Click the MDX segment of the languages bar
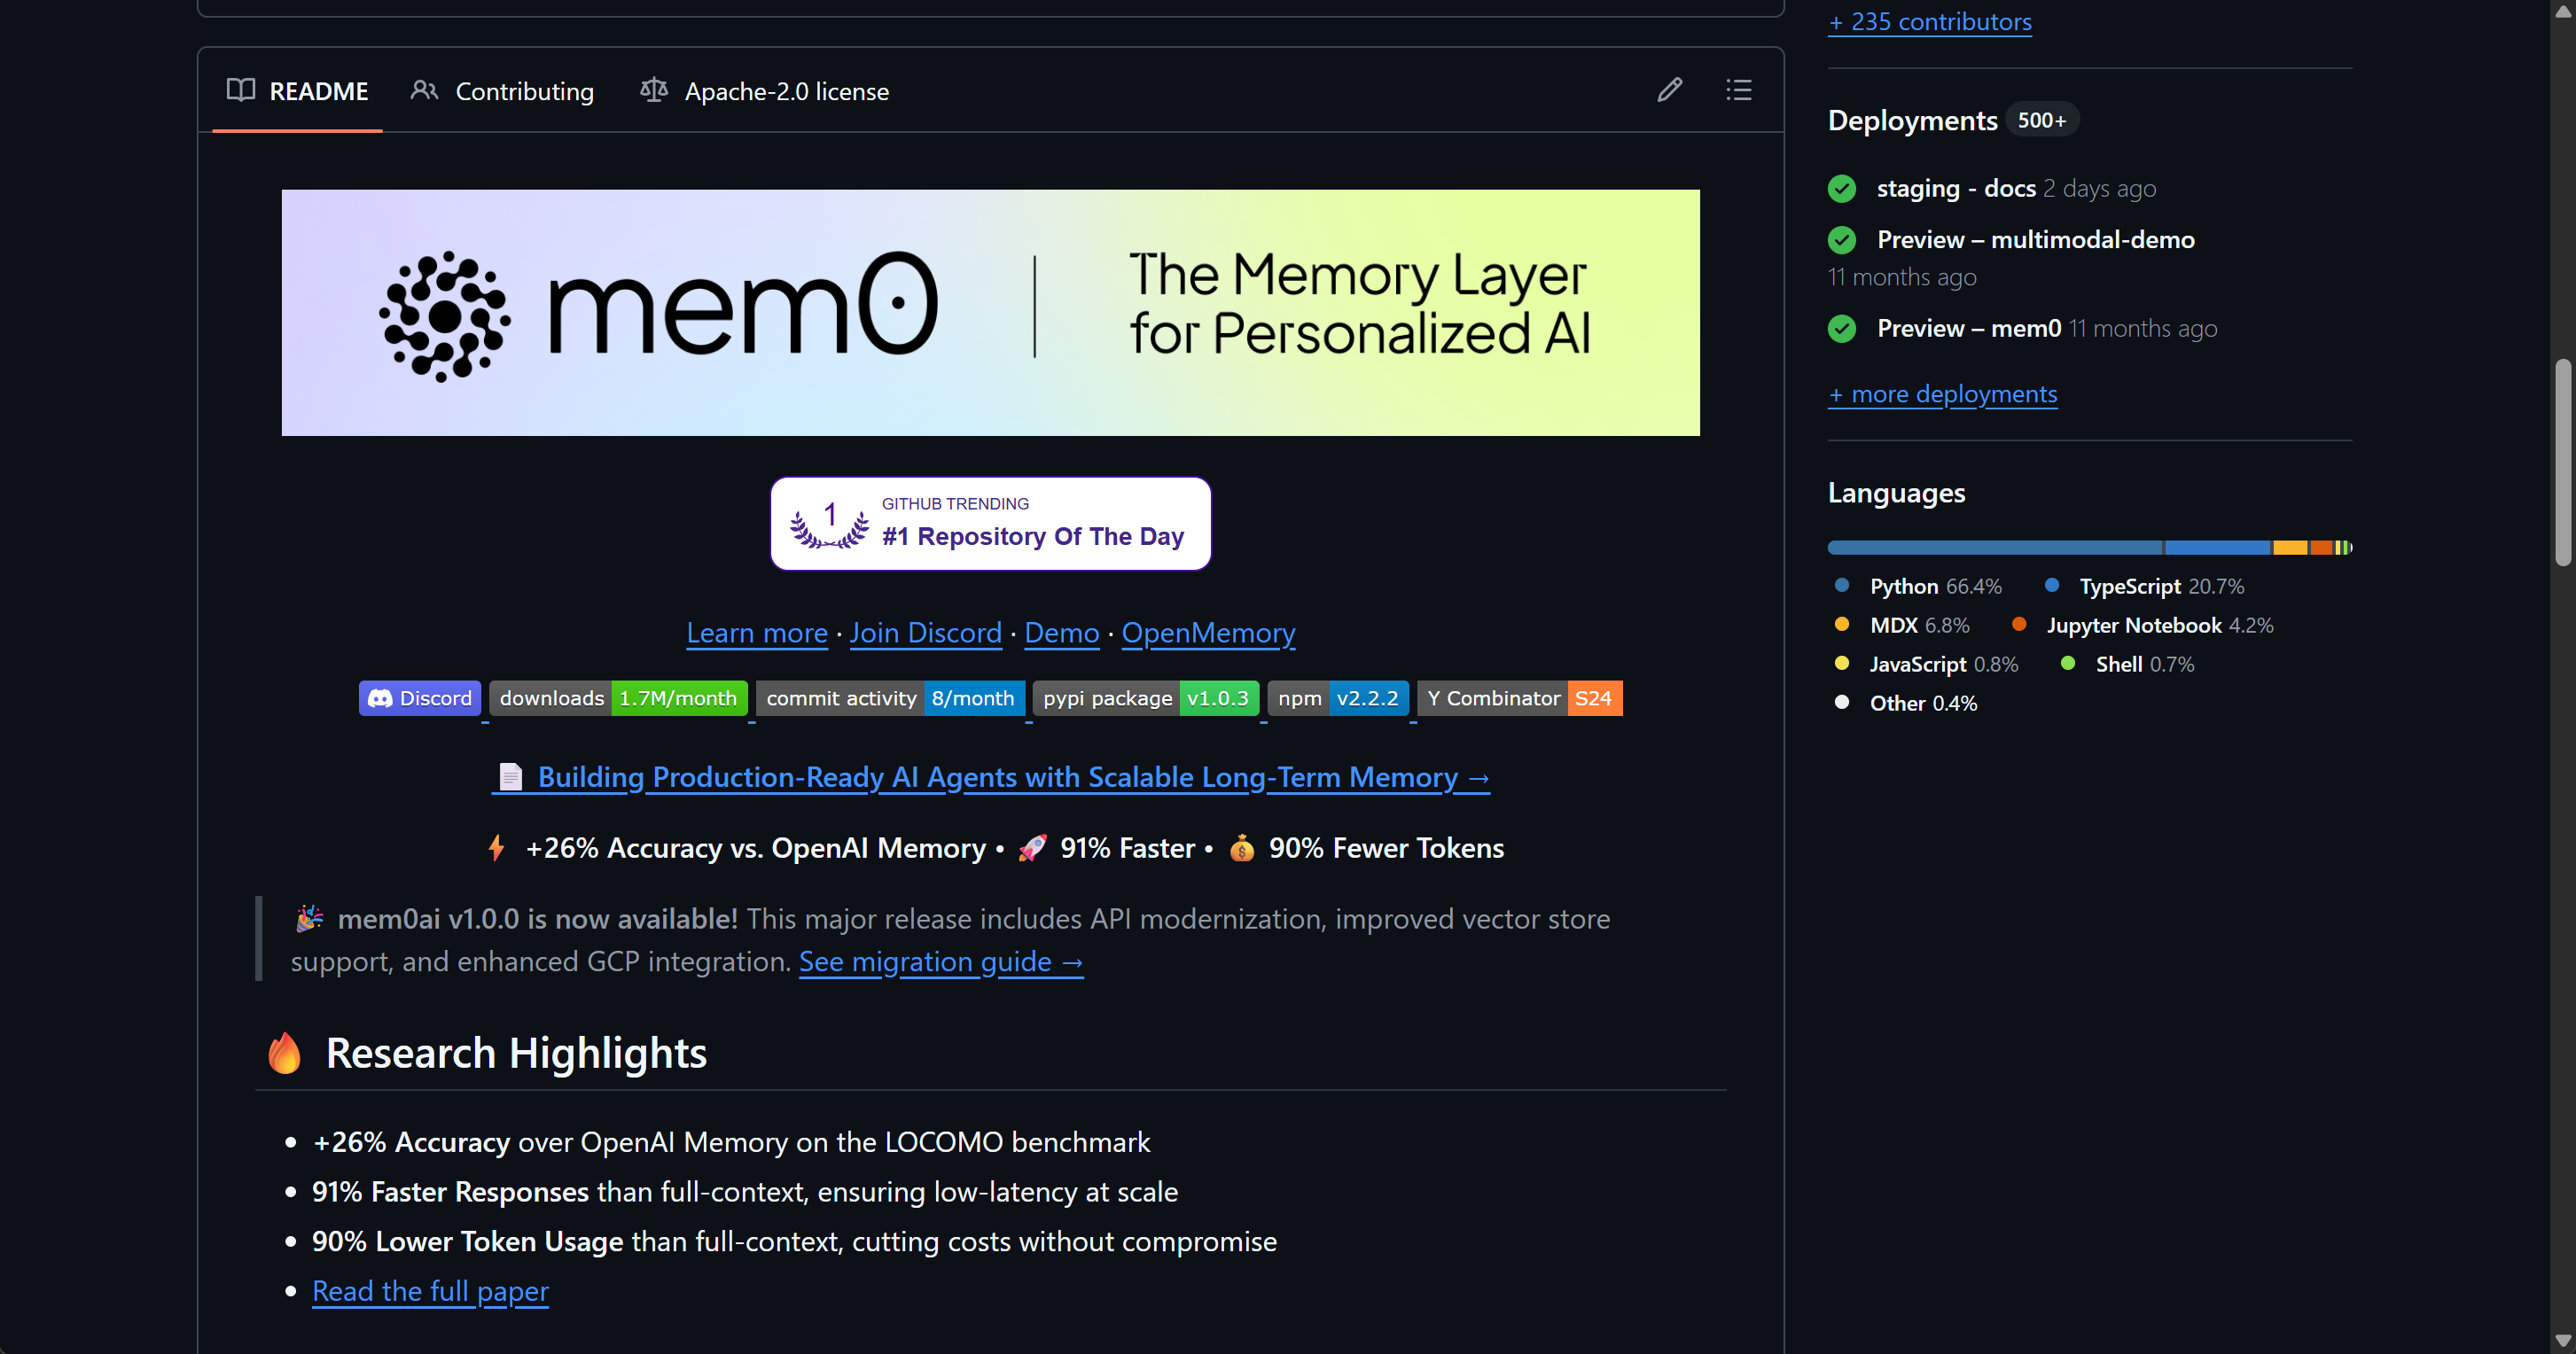Screen dimensions: 2576x1354 pos(2290,548)
